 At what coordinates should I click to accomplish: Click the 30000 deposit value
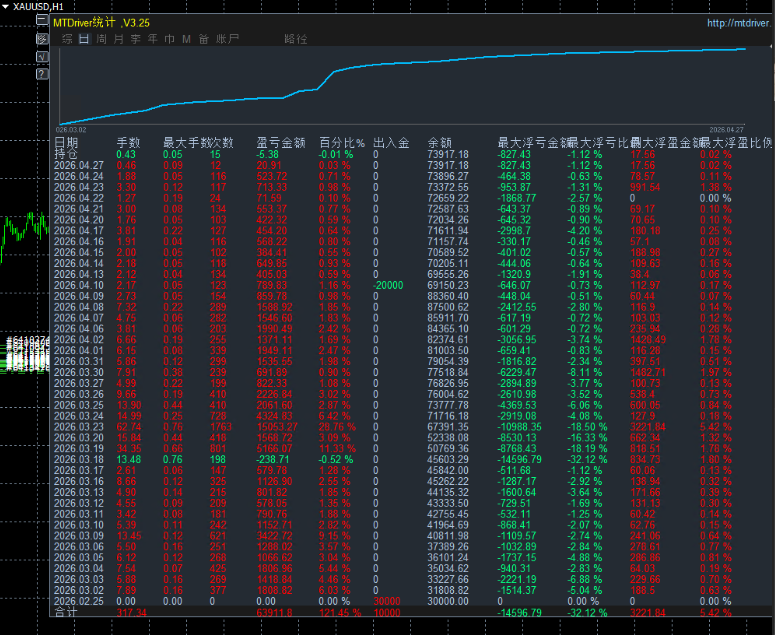tap(387, 601)
